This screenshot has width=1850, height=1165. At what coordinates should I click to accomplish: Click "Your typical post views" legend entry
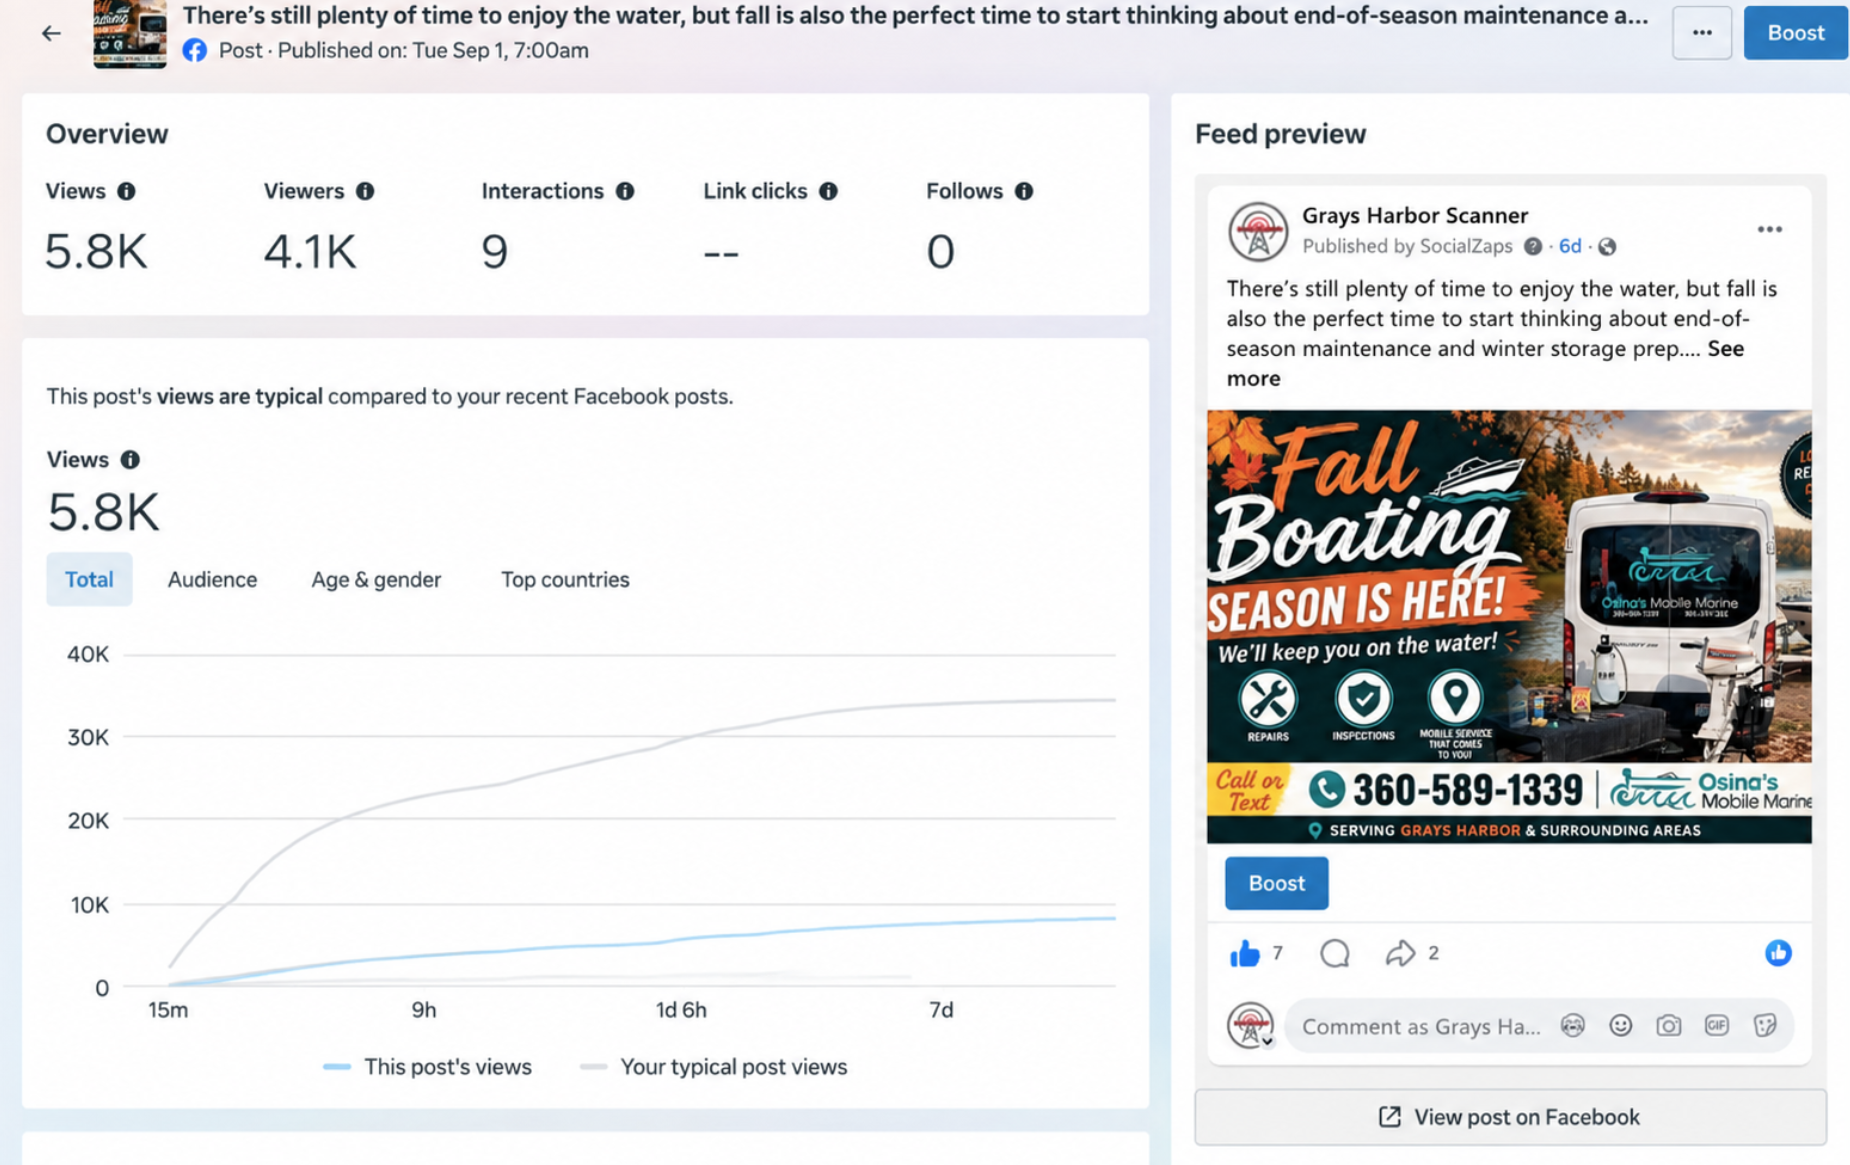(x=714, y=1067)
